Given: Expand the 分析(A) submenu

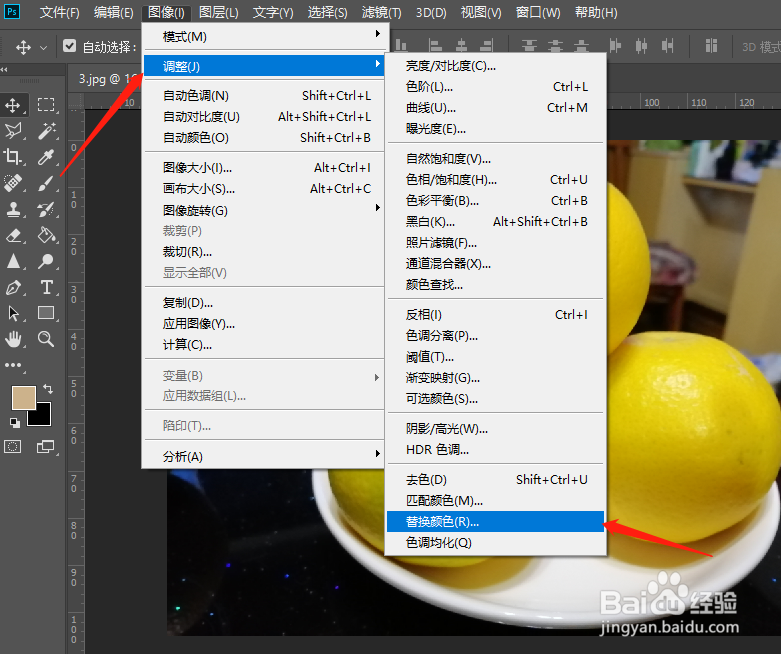Looking at the screenshot, I should point(264,456).
